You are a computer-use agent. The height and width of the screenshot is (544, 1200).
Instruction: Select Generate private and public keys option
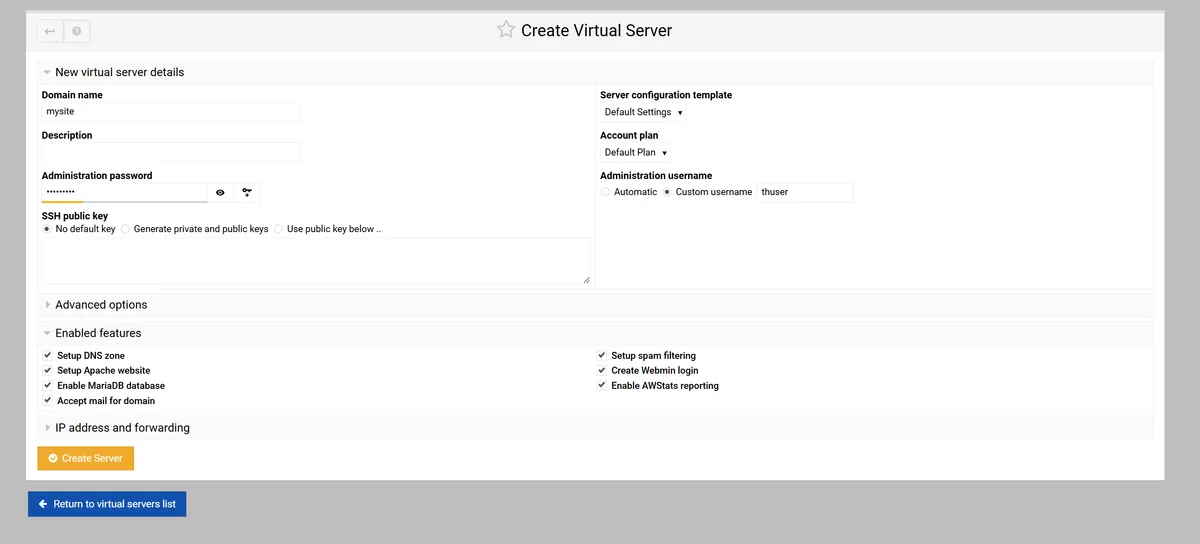tap(126, 229)
